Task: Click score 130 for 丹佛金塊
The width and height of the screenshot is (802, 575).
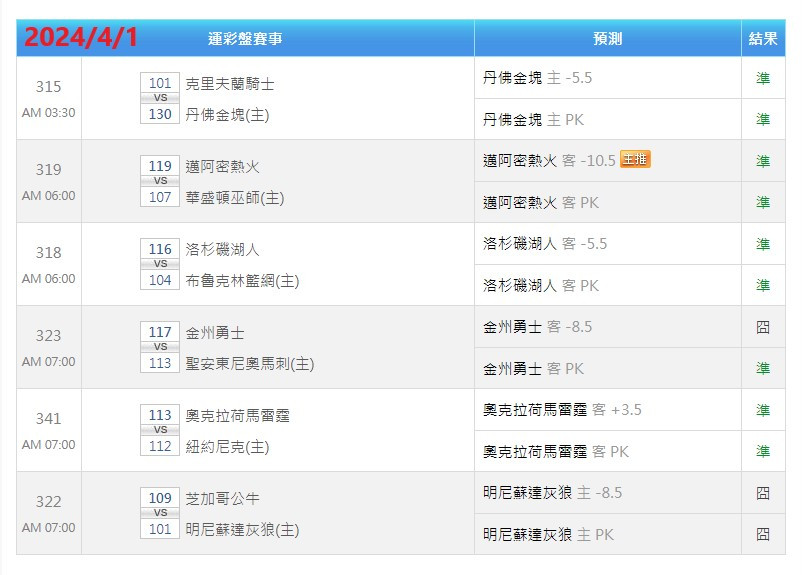Action: pyautogui.click(x=160, y=114)
